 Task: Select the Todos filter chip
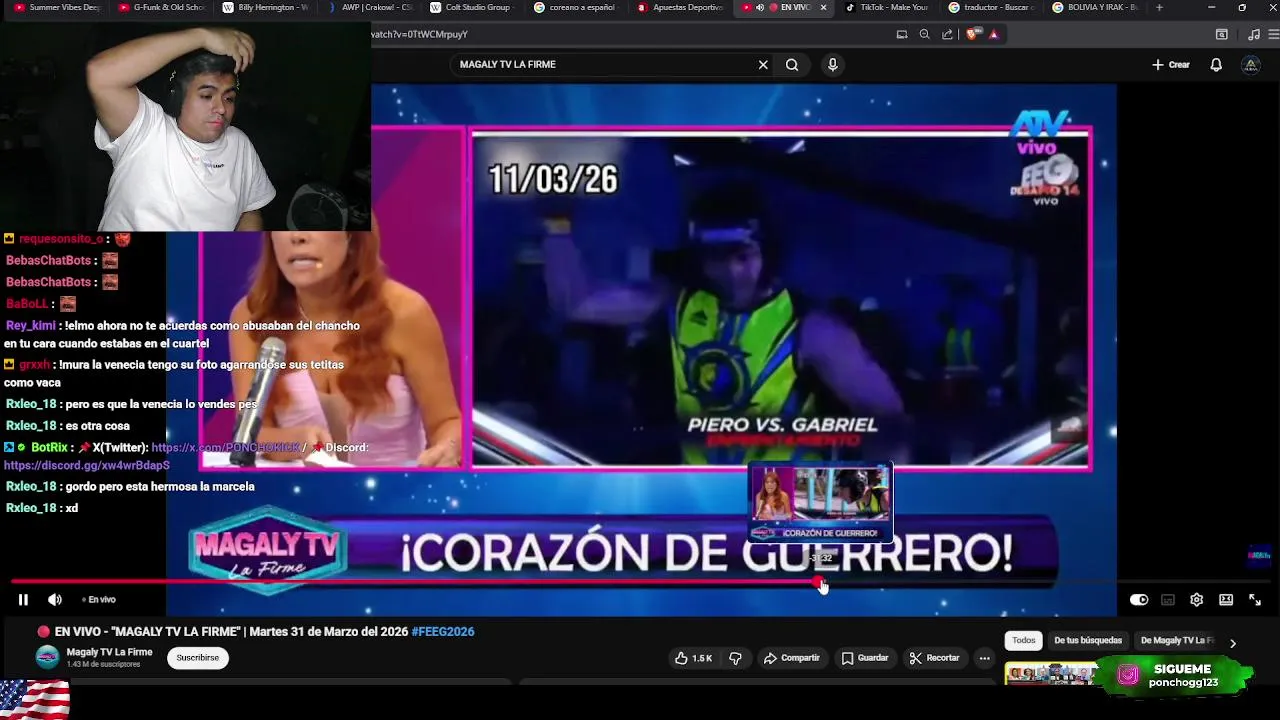(1023, 640)
